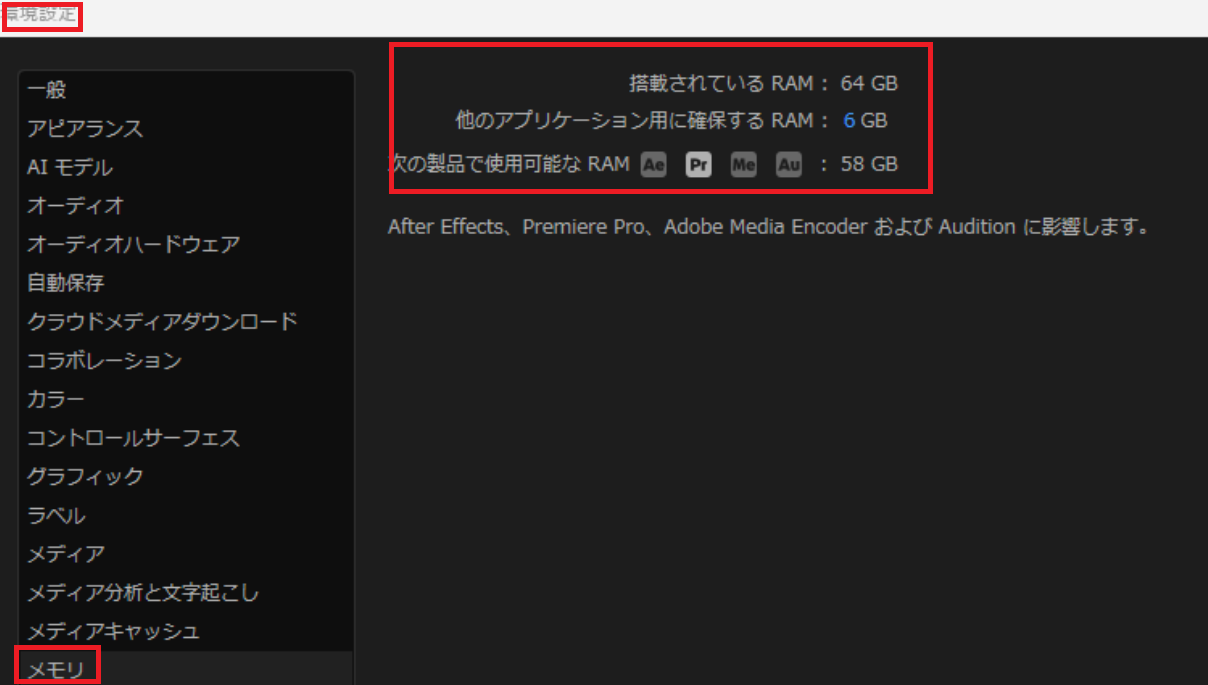
Task: Open オーディオ preferences
Action: coord(76,206)
